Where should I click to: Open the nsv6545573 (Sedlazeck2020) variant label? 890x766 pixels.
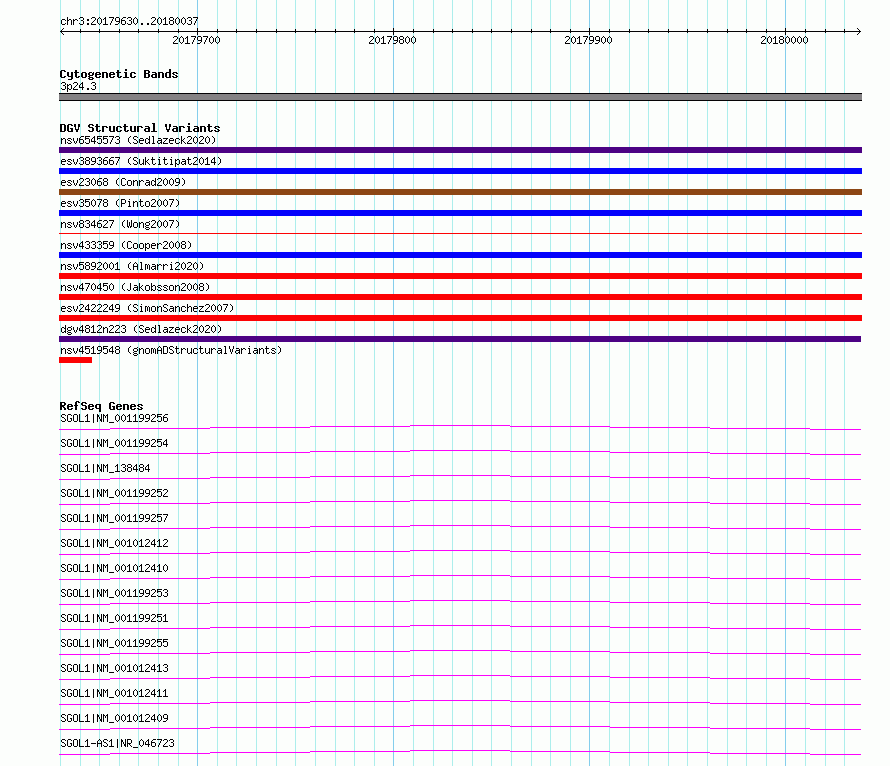(x=138, y=140)
